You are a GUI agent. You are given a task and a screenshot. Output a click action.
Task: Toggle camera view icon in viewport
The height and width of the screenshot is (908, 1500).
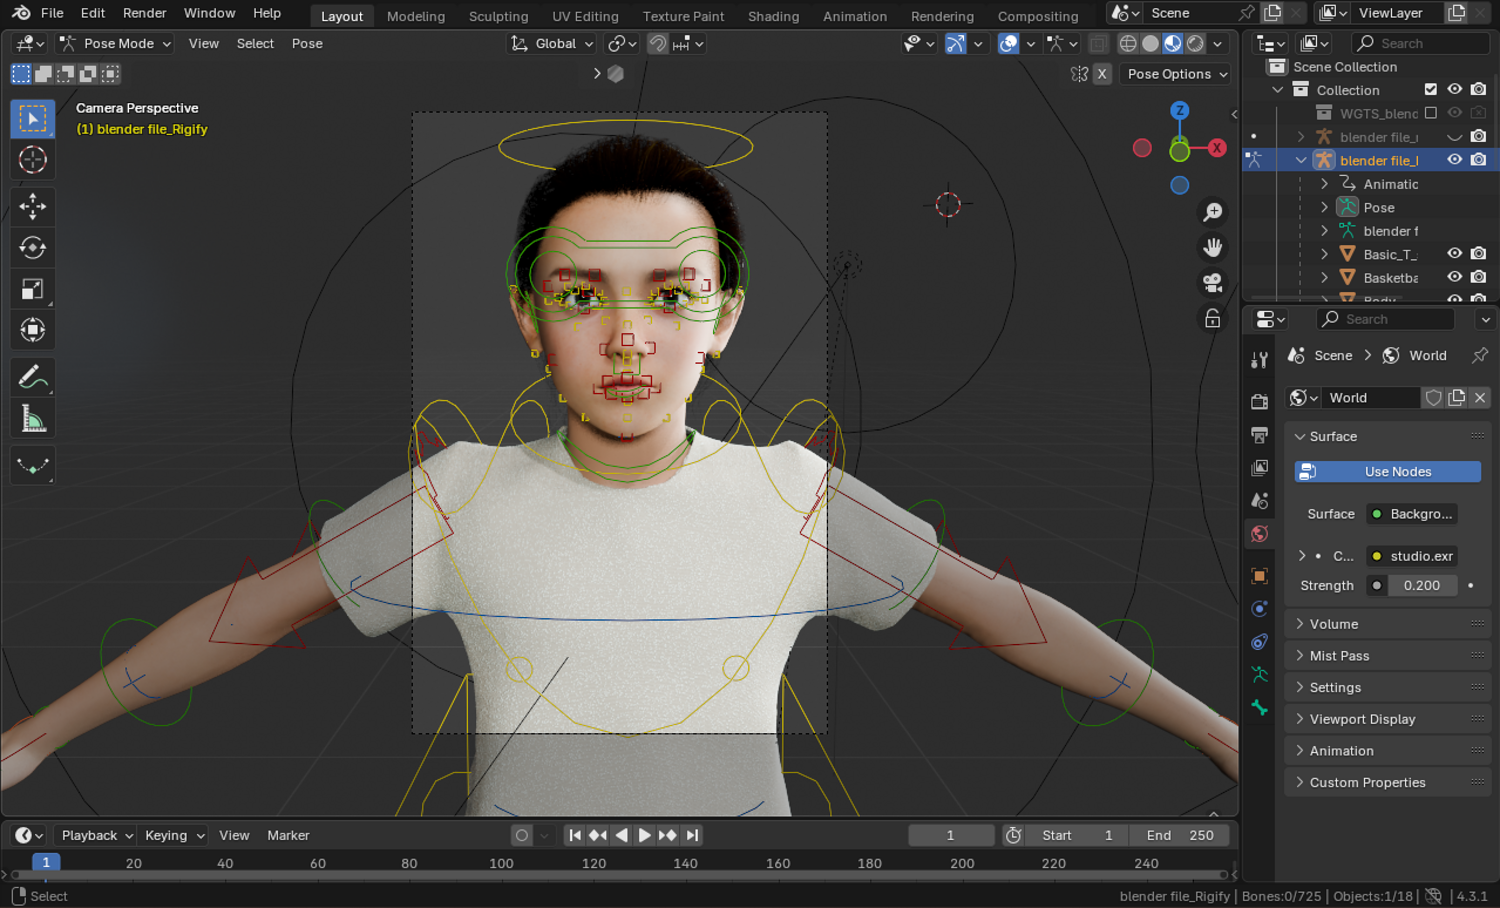coord(1212,283)
